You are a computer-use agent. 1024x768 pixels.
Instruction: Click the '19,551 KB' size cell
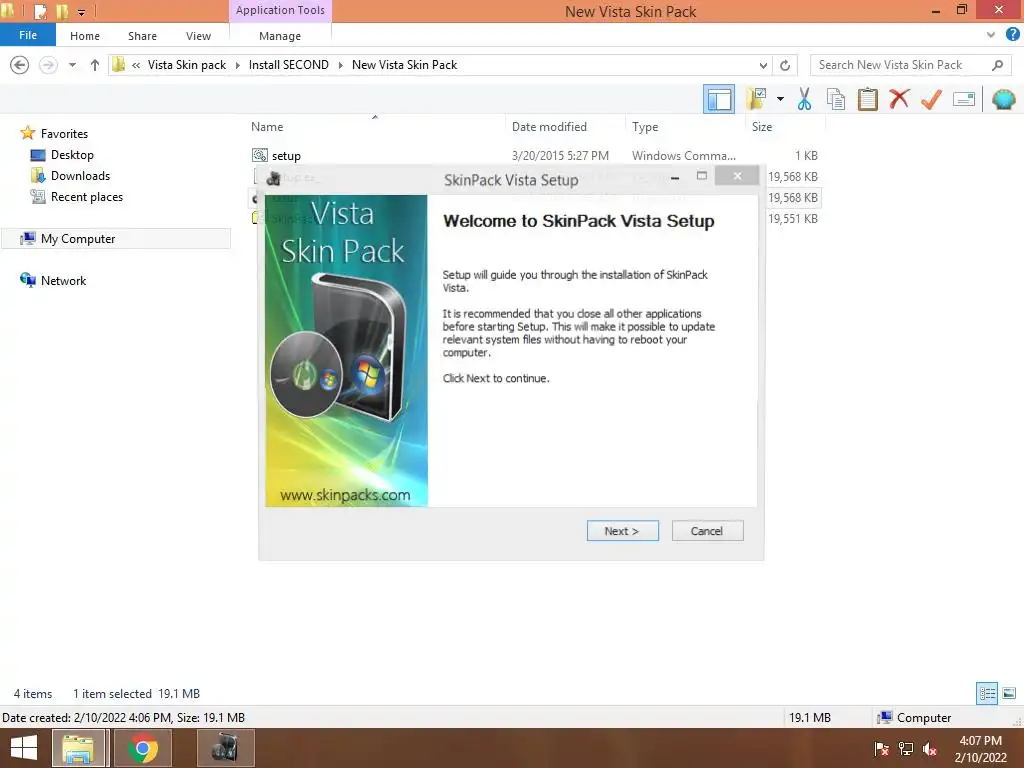793,219
